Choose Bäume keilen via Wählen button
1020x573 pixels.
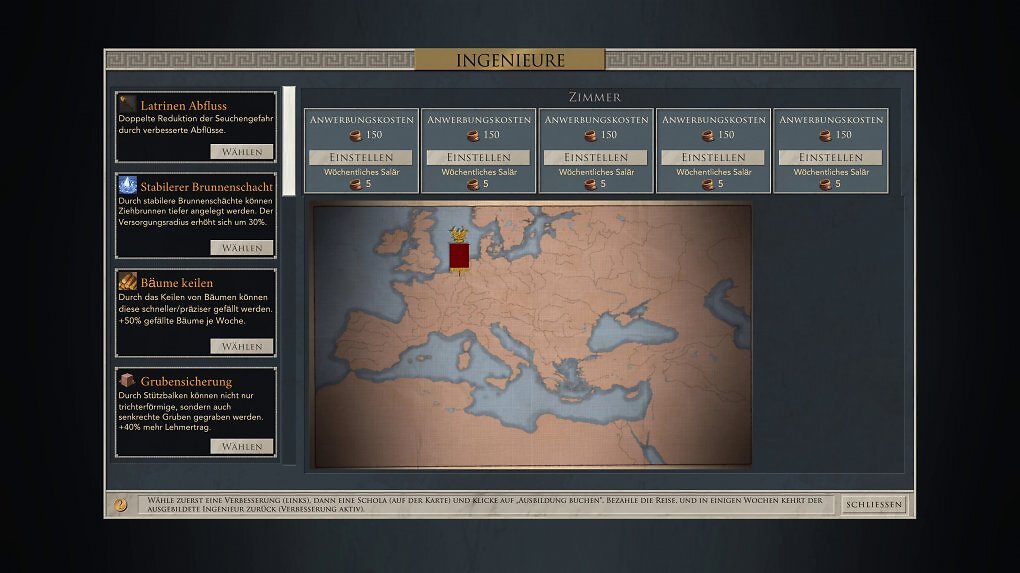pos(242,347)
